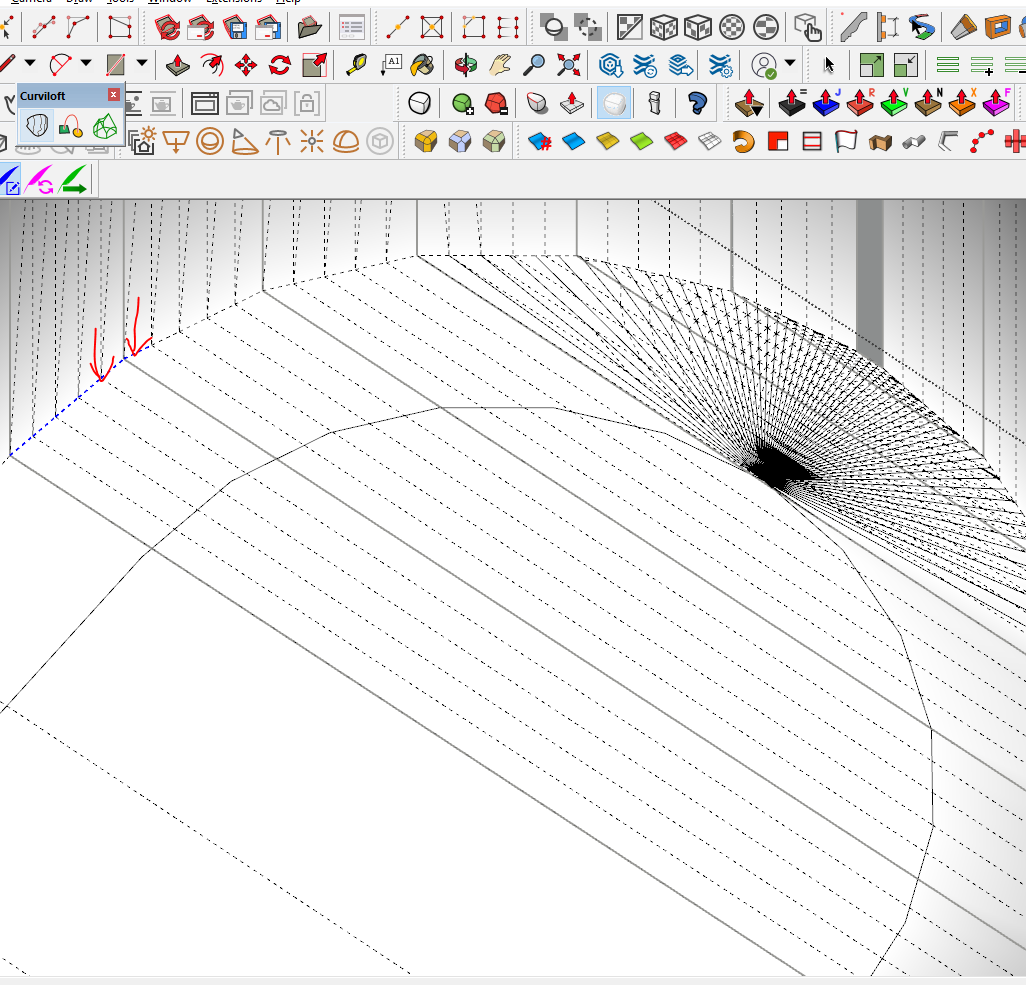Toggle the highlighted subdivision cube button

[614, 103]
